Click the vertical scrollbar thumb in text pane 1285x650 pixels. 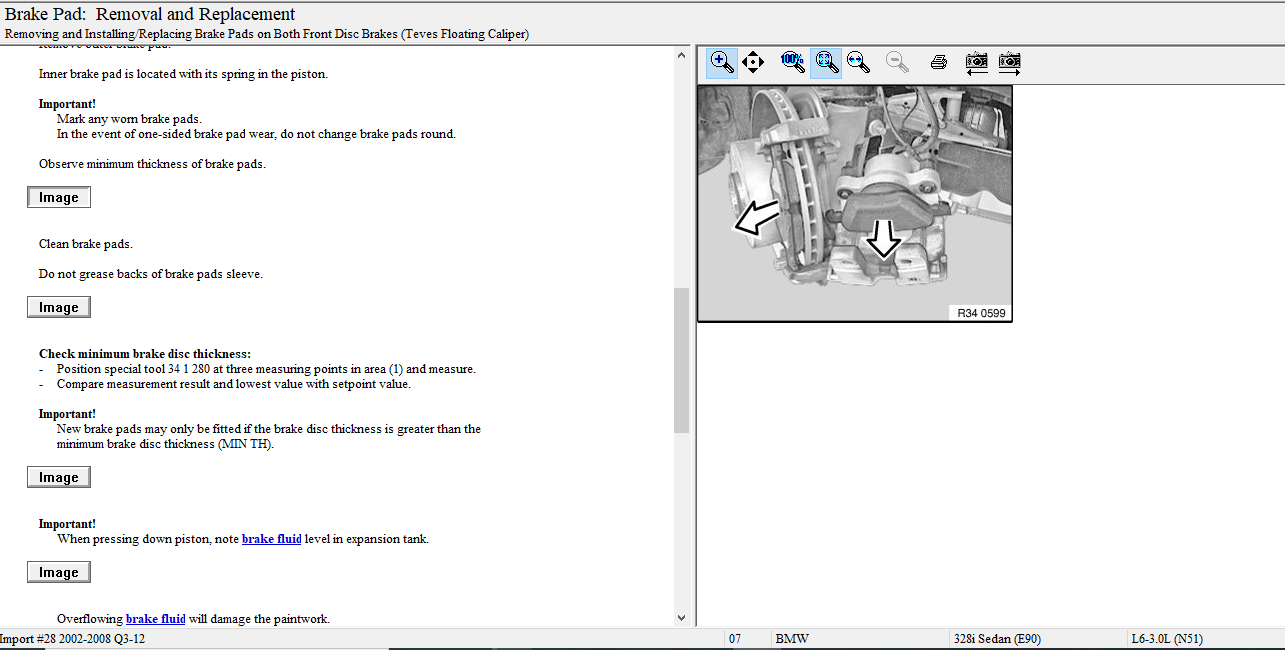pyautogui.click(x=682, y=360)
